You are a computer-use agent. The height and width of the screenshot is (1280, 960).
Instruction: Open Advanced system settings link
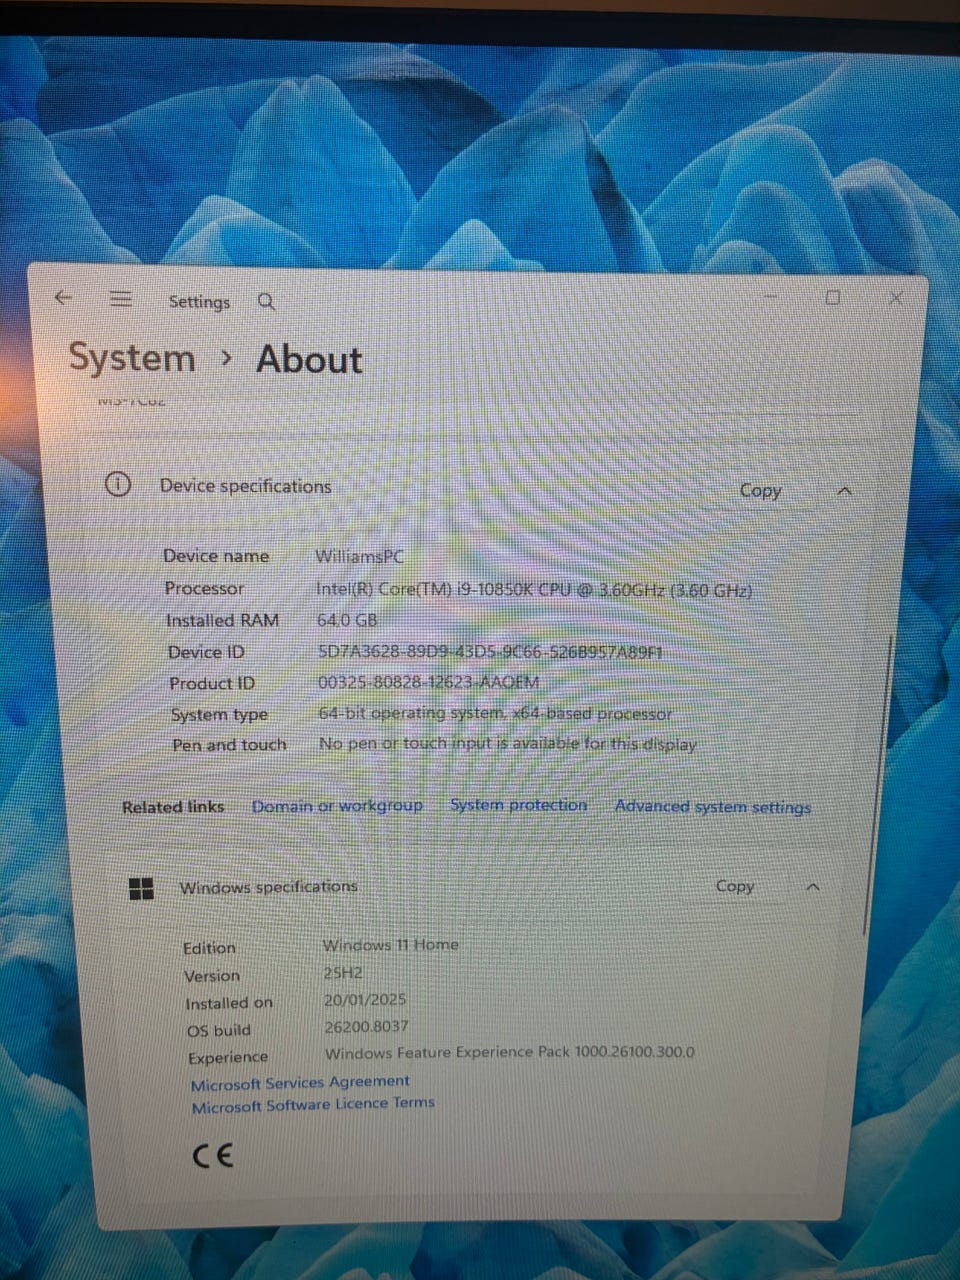tap(713, 806)
